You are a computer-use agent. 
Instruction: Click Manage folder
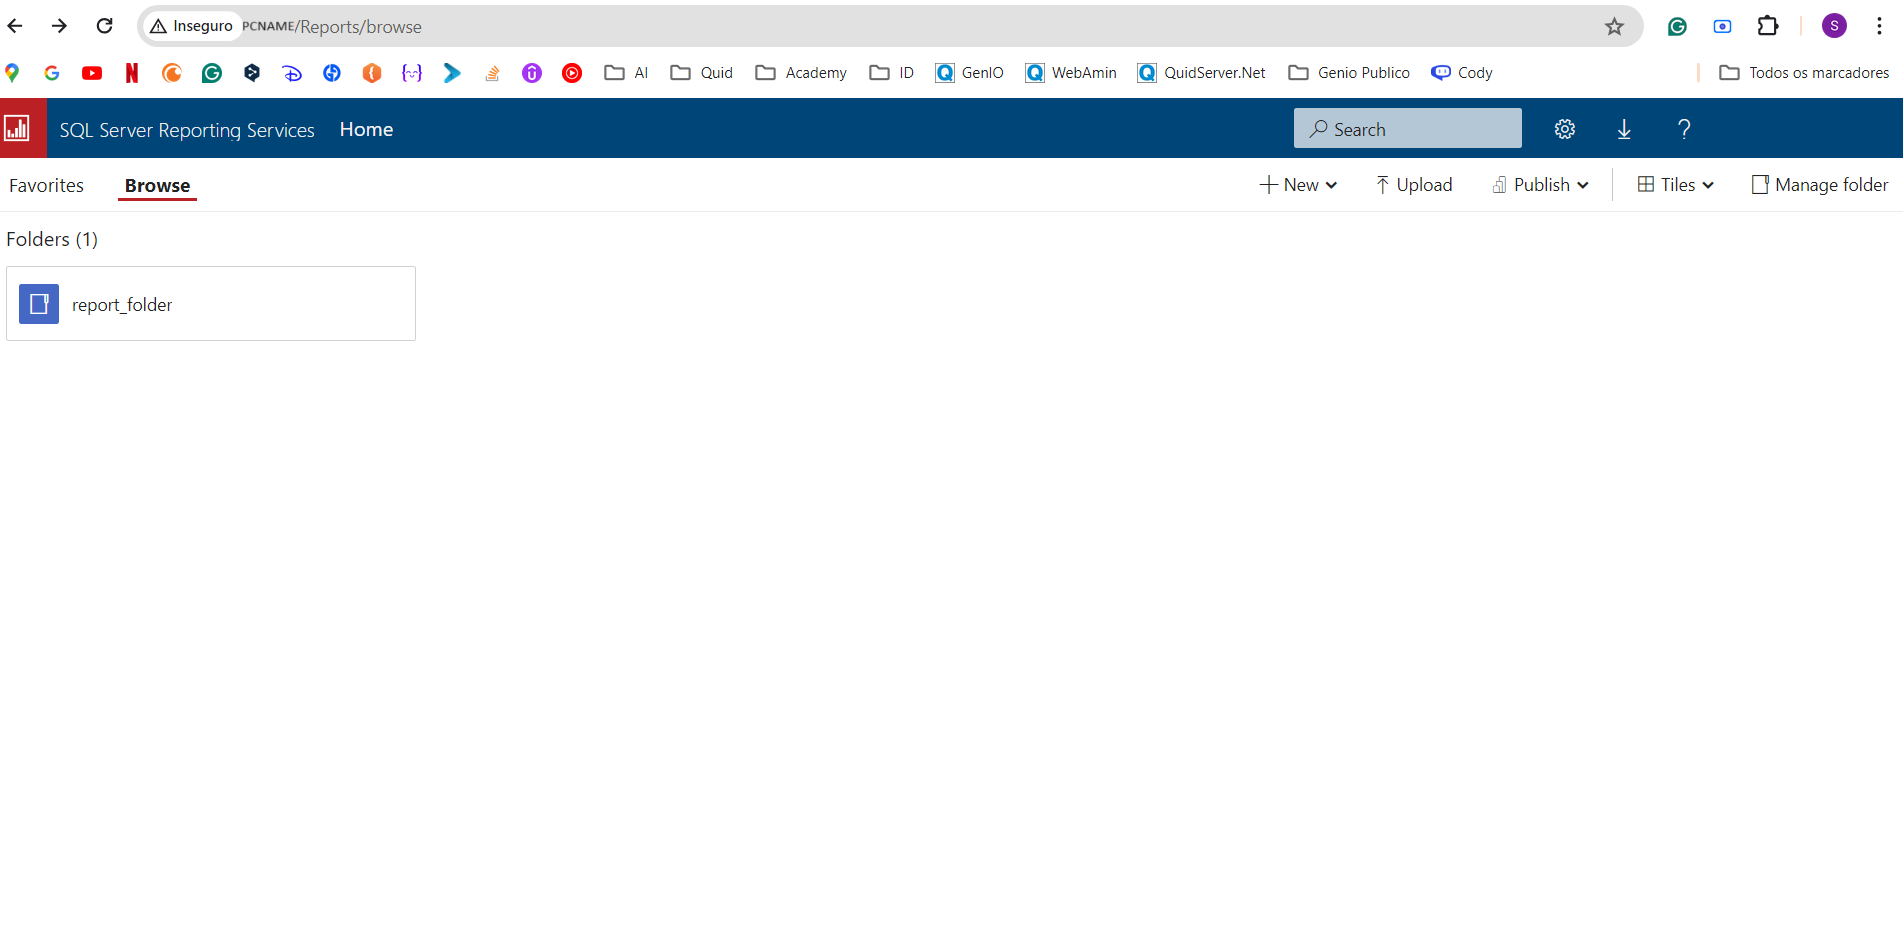point(1820,185)
